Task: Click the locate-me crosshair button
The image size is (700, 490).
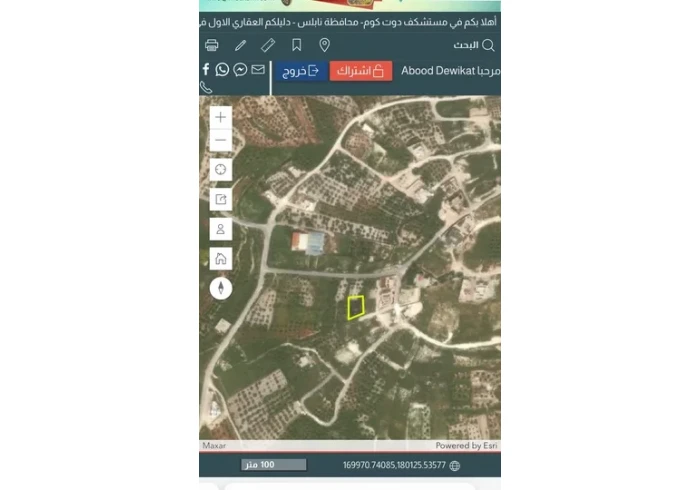Action: coord(221,169)
